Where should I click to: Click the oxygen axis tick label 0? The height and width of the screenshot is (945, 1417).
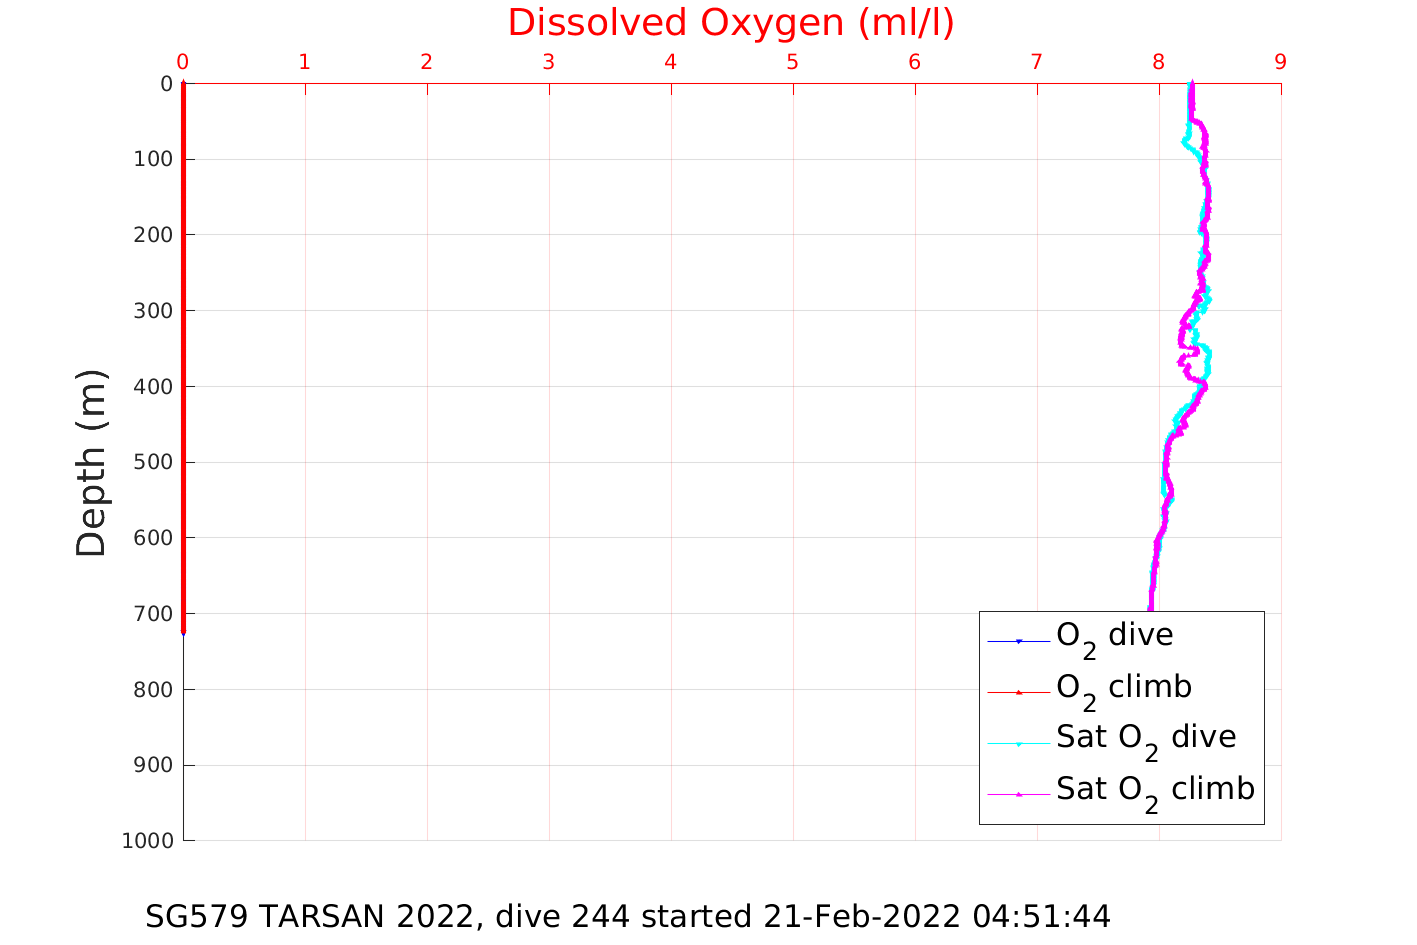[x=183, y=62]
